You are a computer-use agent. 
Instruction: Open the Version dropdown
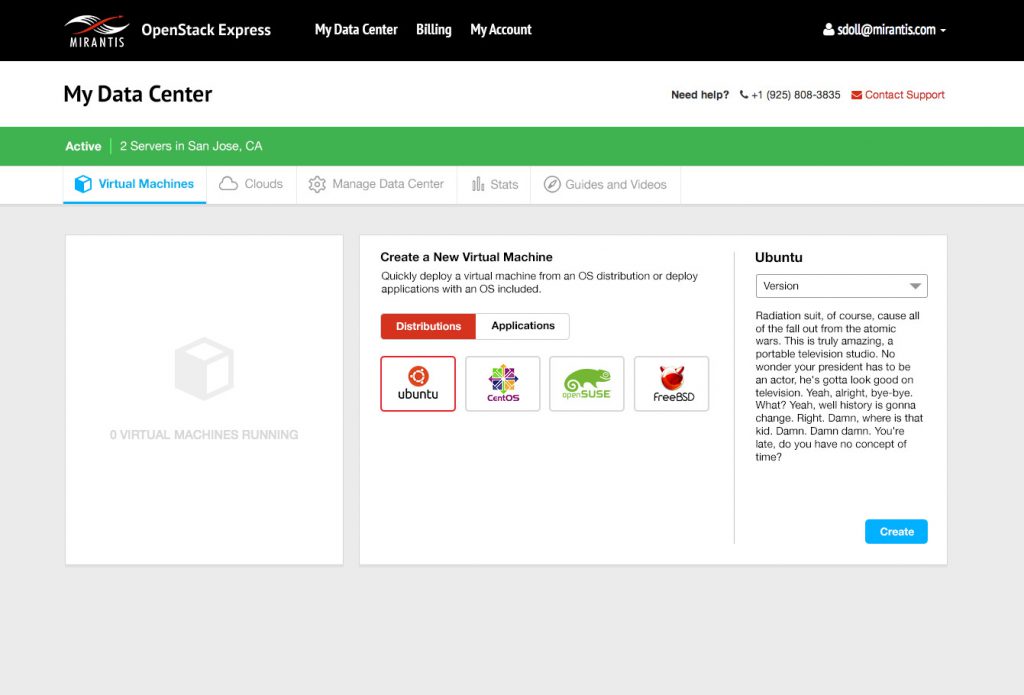pos(841,286)
